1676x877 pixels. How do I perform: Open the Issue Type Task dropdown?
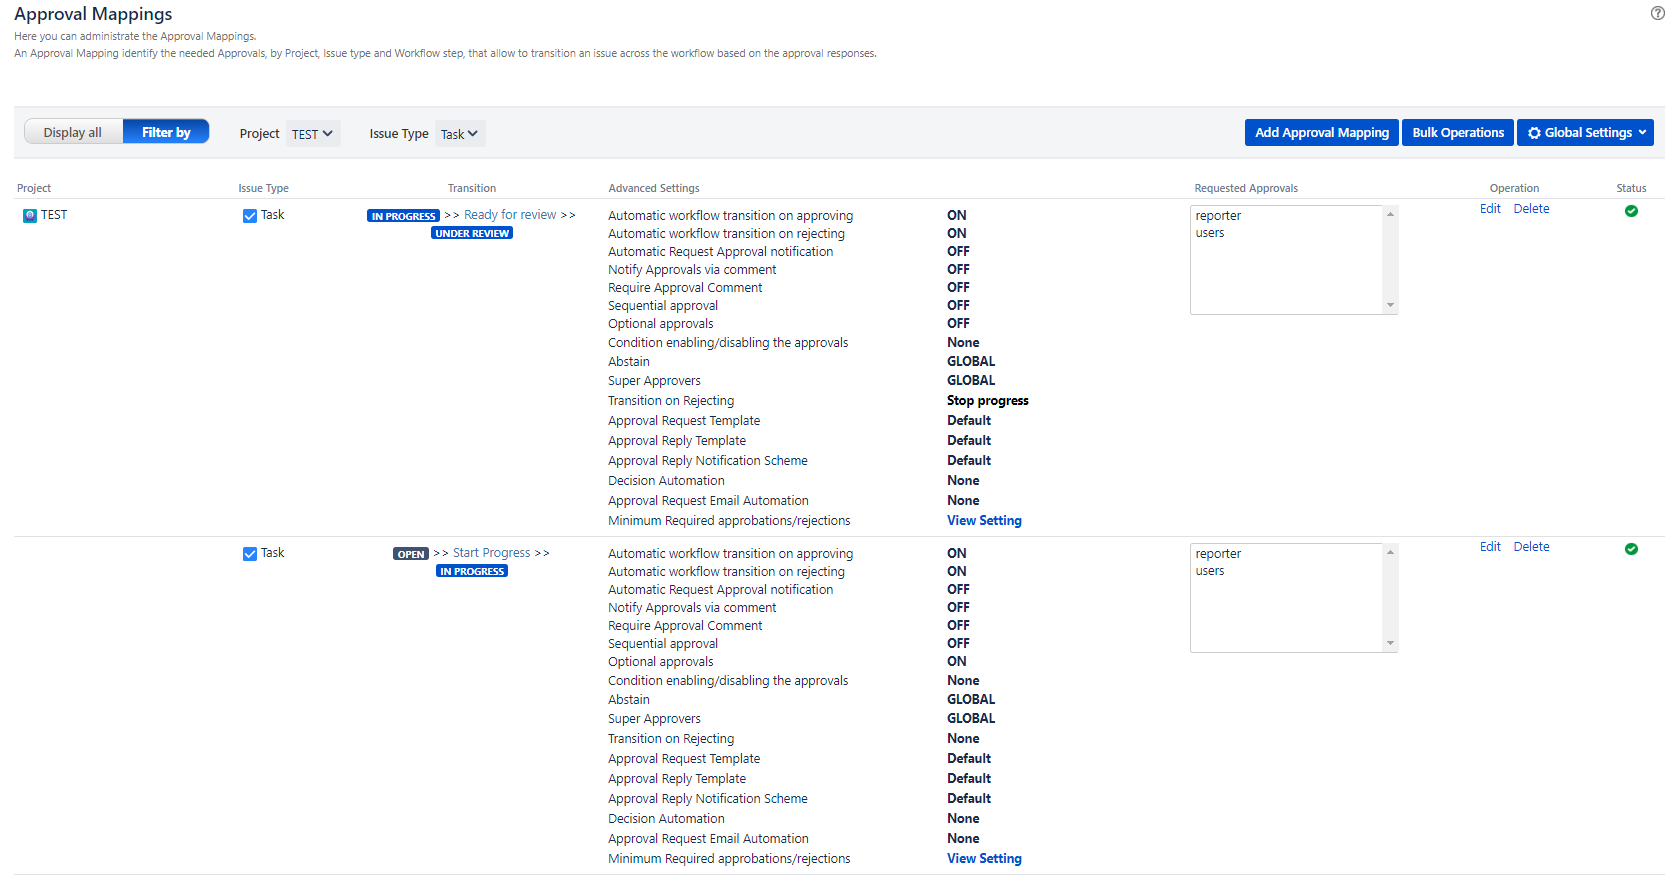point(459,134)
